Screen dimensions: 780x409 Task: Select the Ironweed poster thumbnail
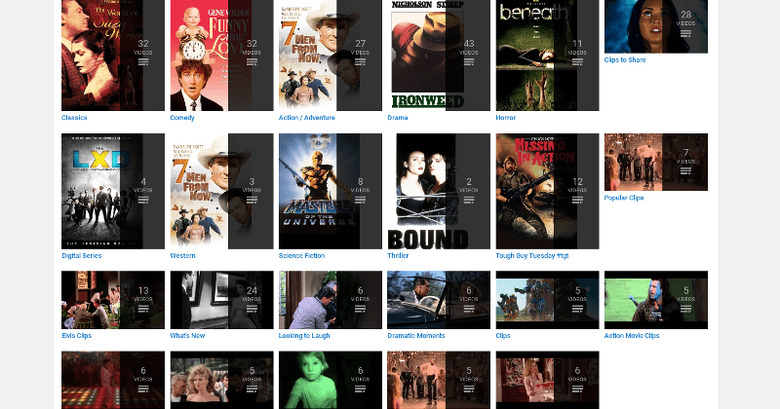click(439, 55)
